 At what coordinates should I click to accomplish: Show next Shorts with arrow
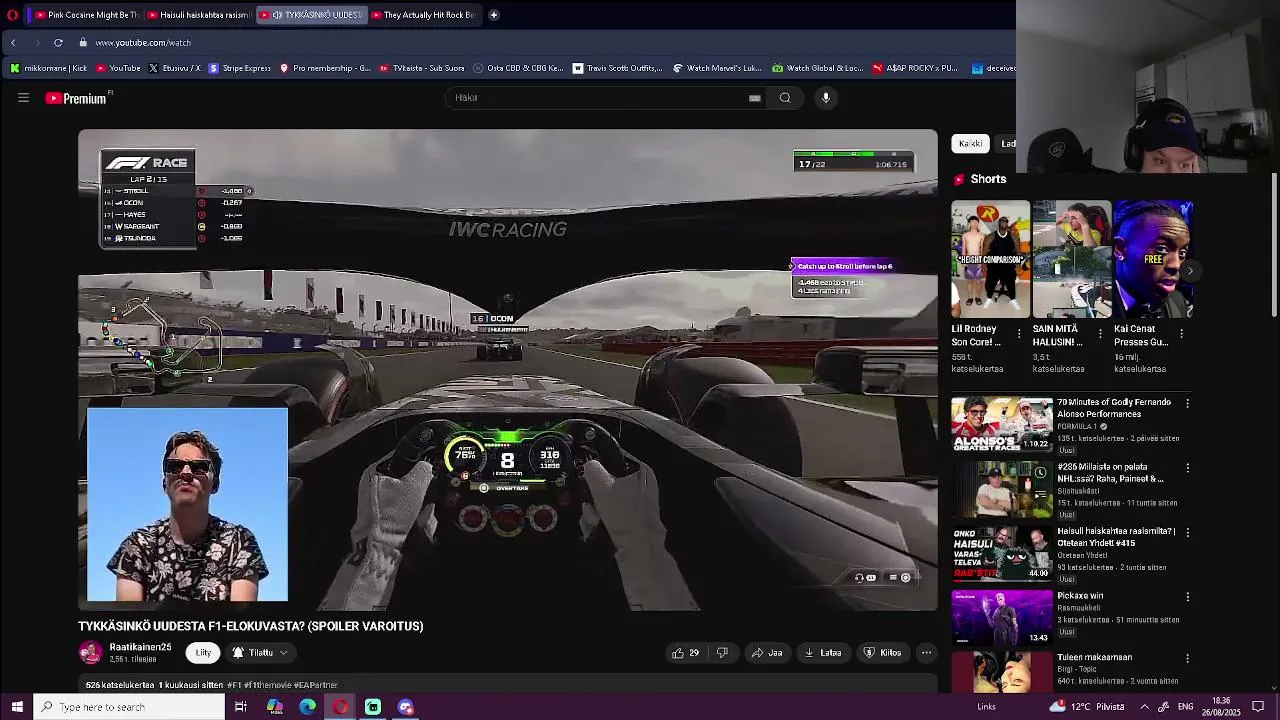pos(1189,271)
